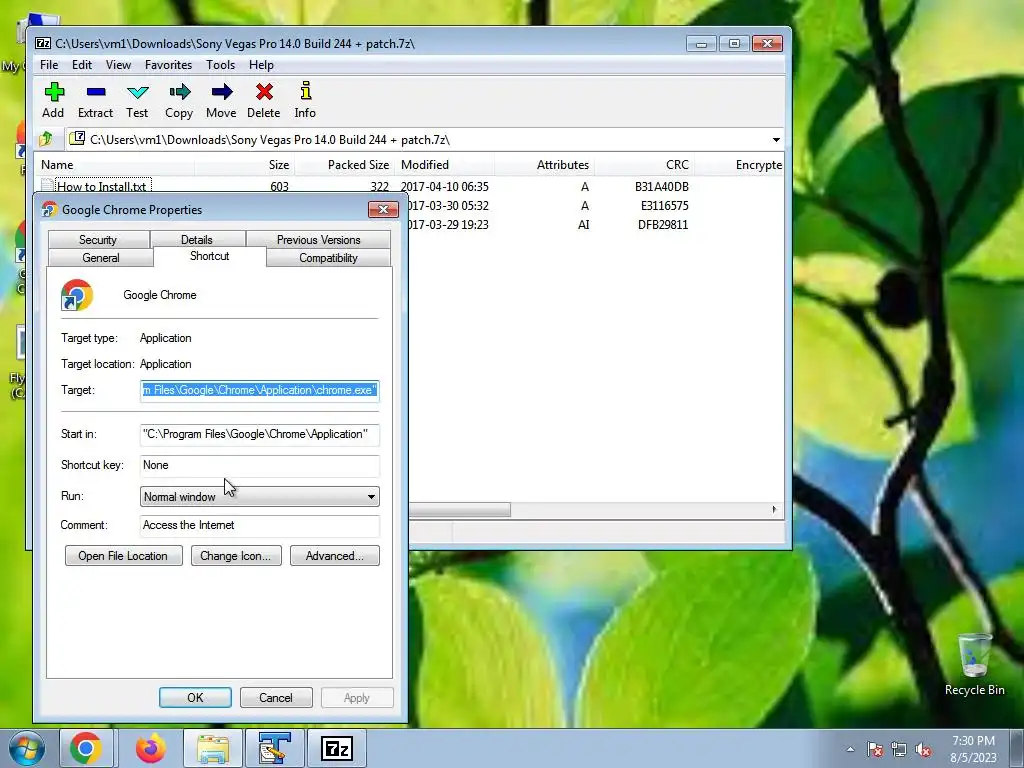Viewport: 1024px width, 768px height.
Task: Switch to the Details tab
Action: pos(197,240)
